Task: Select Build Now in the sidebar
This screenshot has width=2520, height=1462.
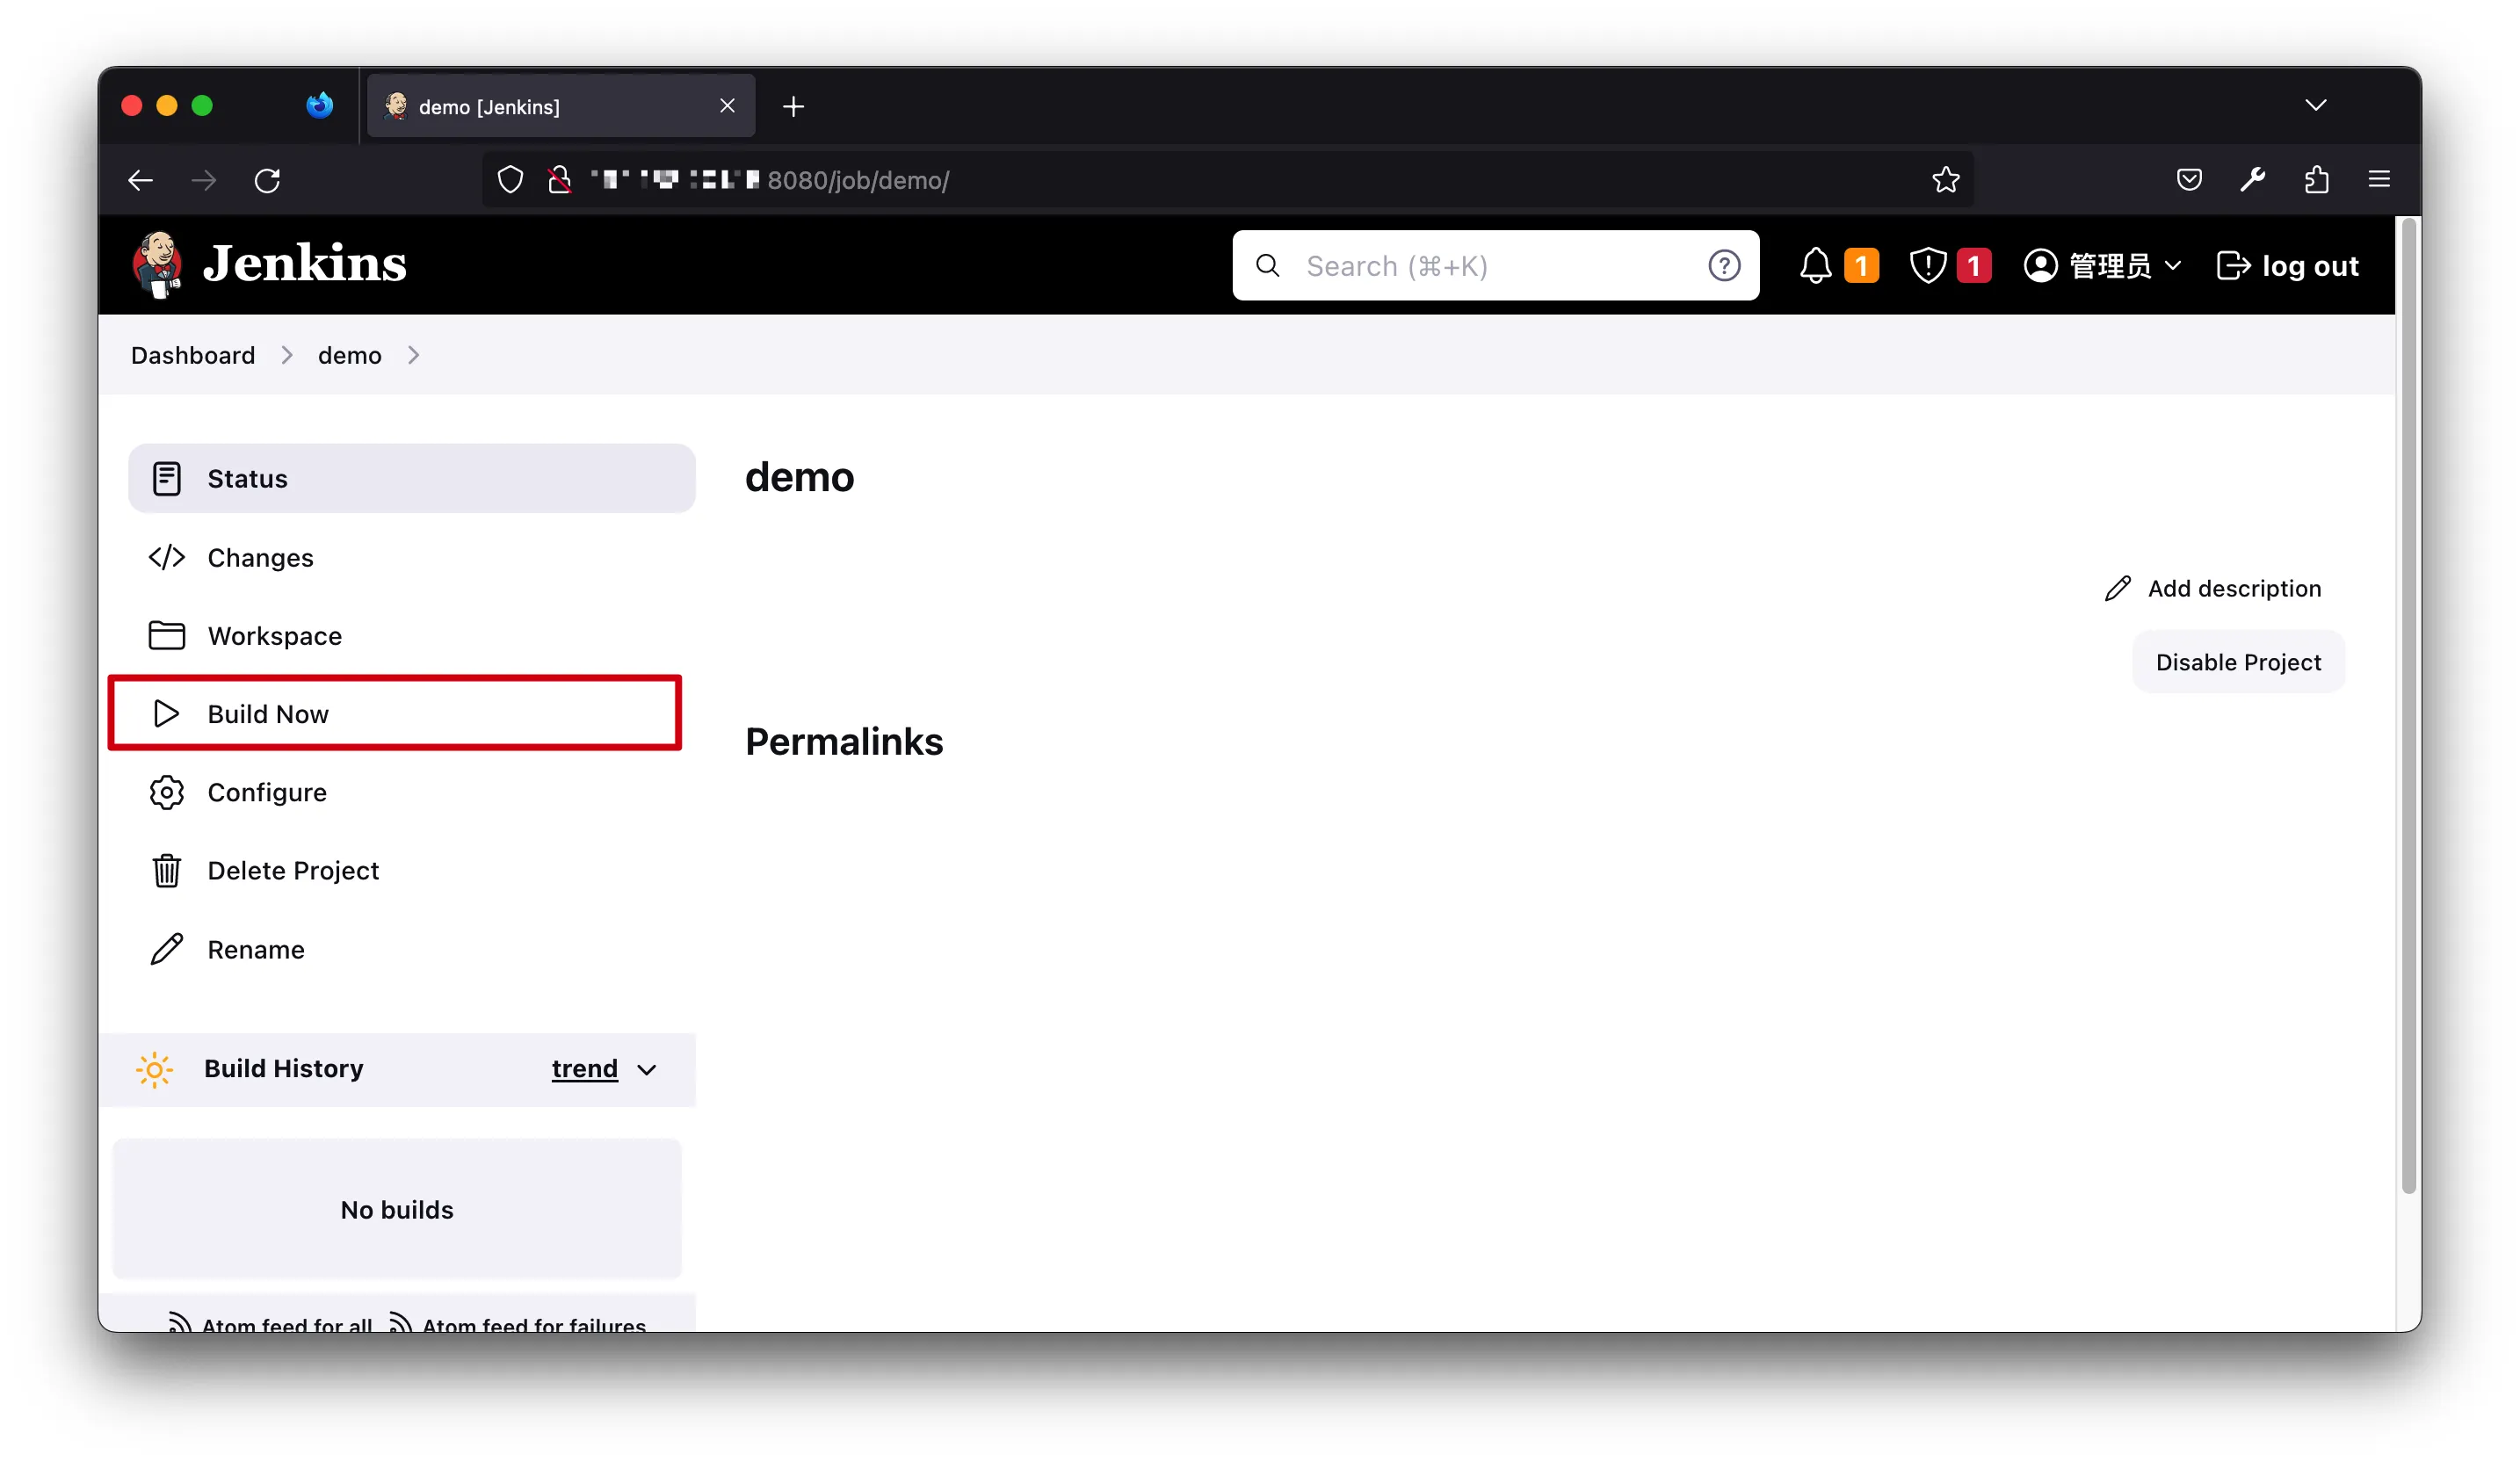Action: coord(411,714)
